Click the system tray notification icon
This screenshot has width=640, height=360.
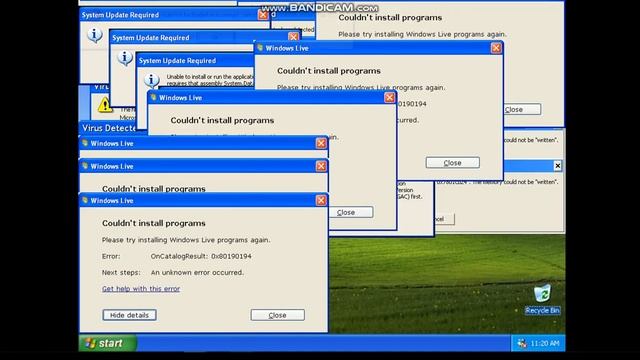(522, 344)
